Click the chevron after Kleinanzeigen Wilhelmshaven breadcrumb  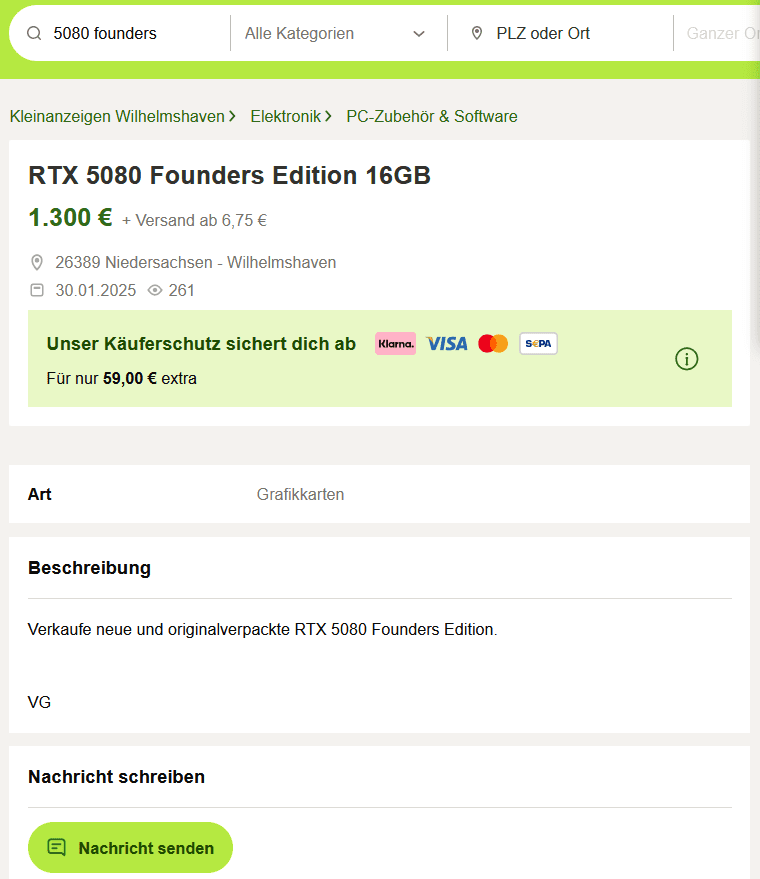[232, 116]
